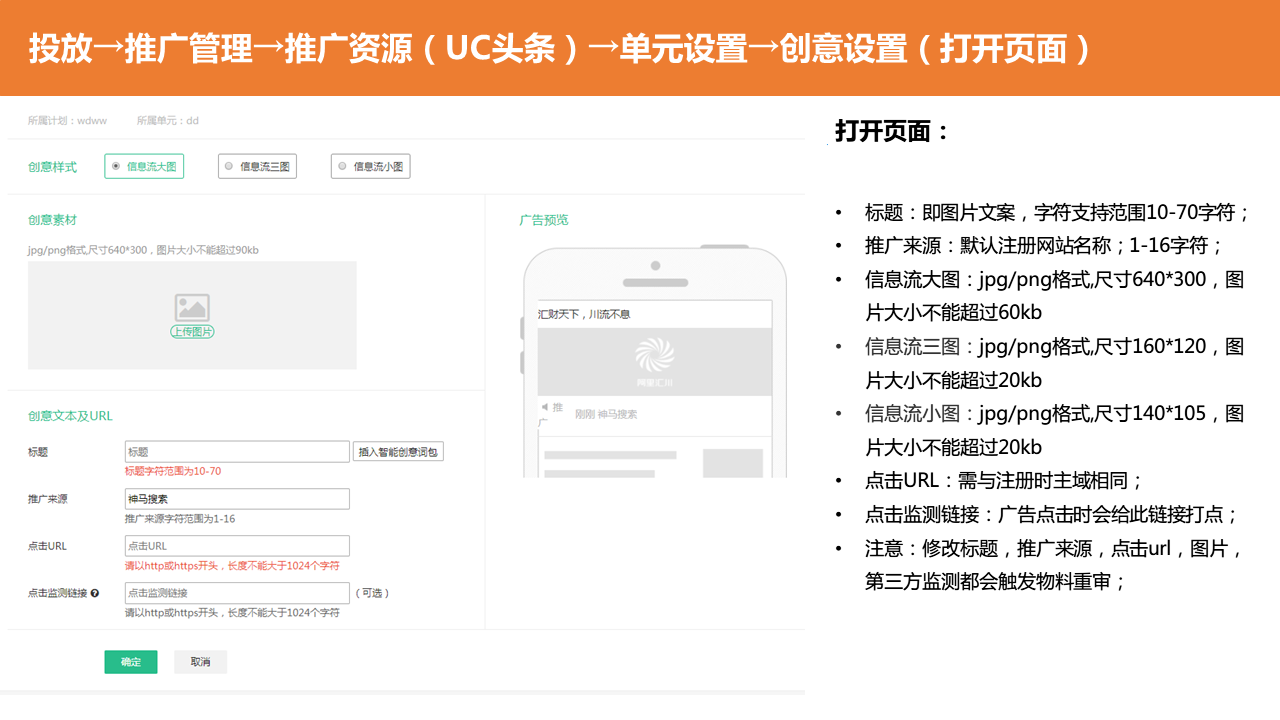The image size is (1280, 720).
Task: Focus the 点击监测链接 optional input
Action: tap(237, 593)
